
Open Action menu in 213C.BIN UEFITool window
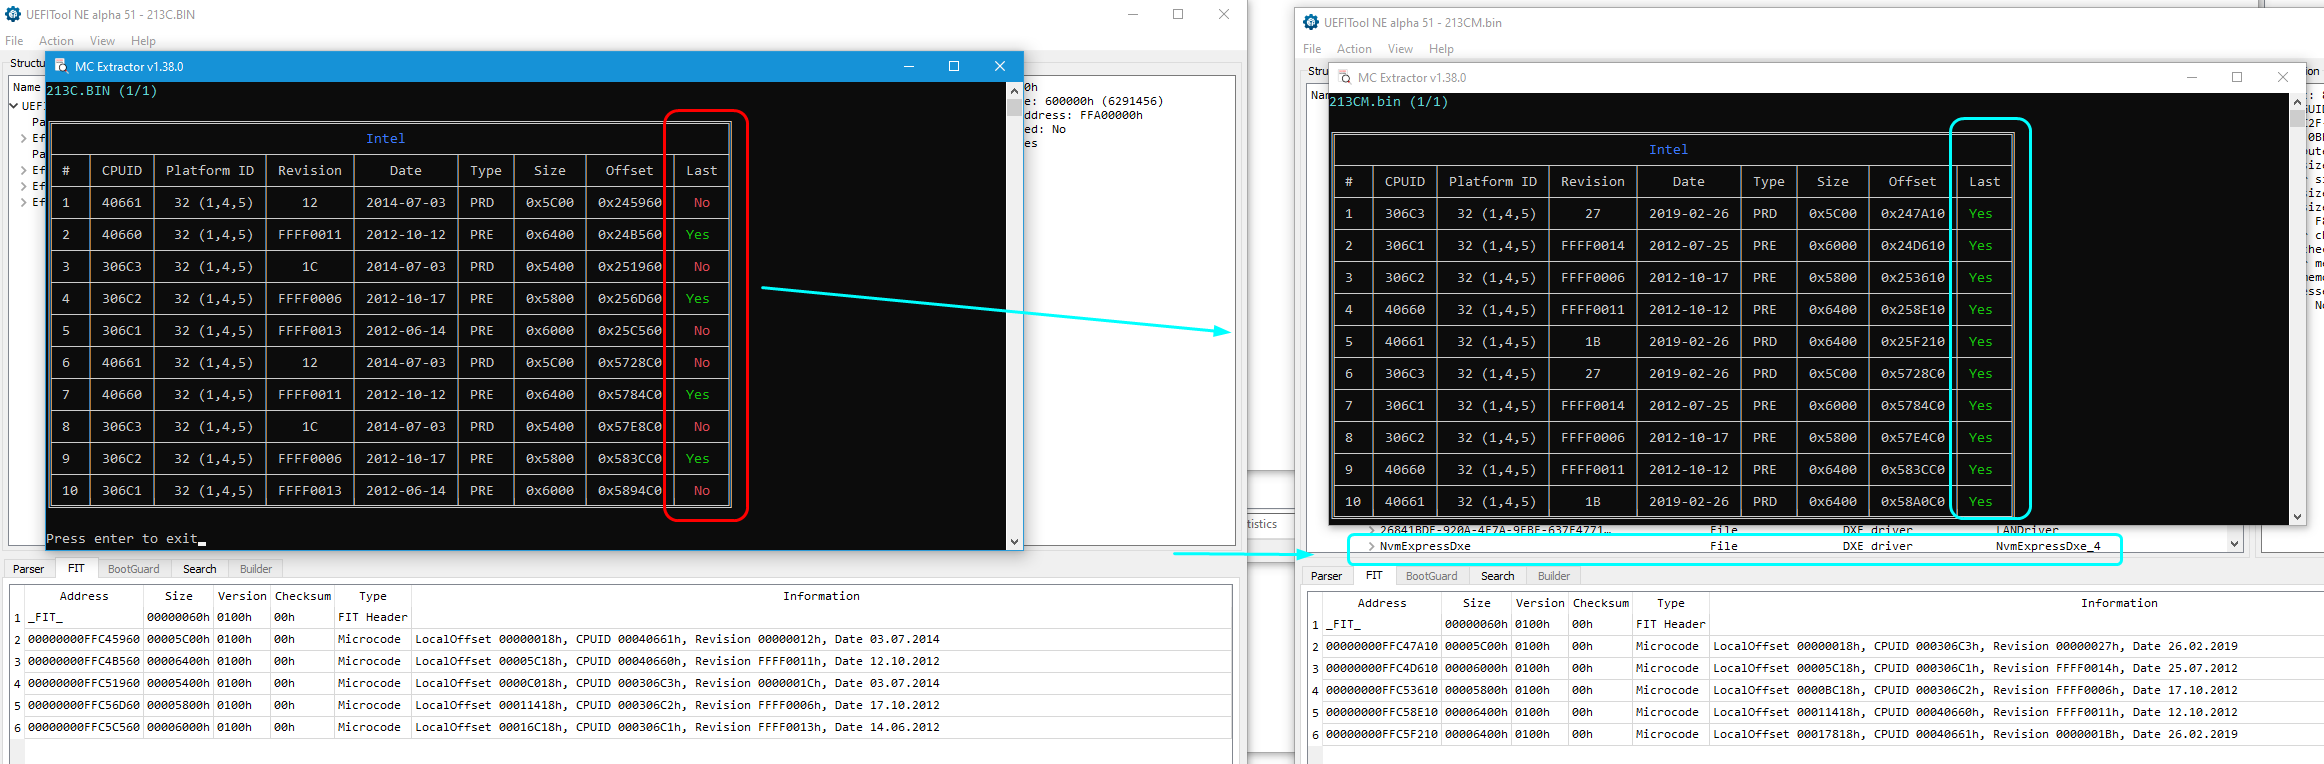[x=56, y=41]
